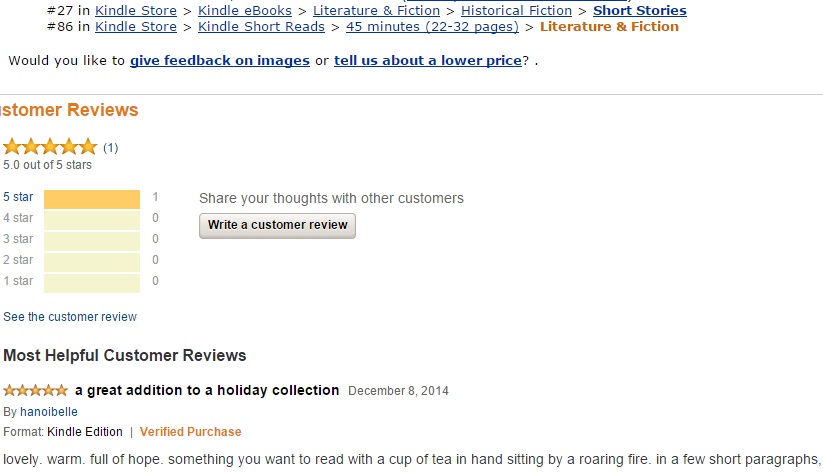Viewport: 823px width, 473px height.
Task: Open 45 minutes (22-32 pages) link
Action: (x=432, y=27)
